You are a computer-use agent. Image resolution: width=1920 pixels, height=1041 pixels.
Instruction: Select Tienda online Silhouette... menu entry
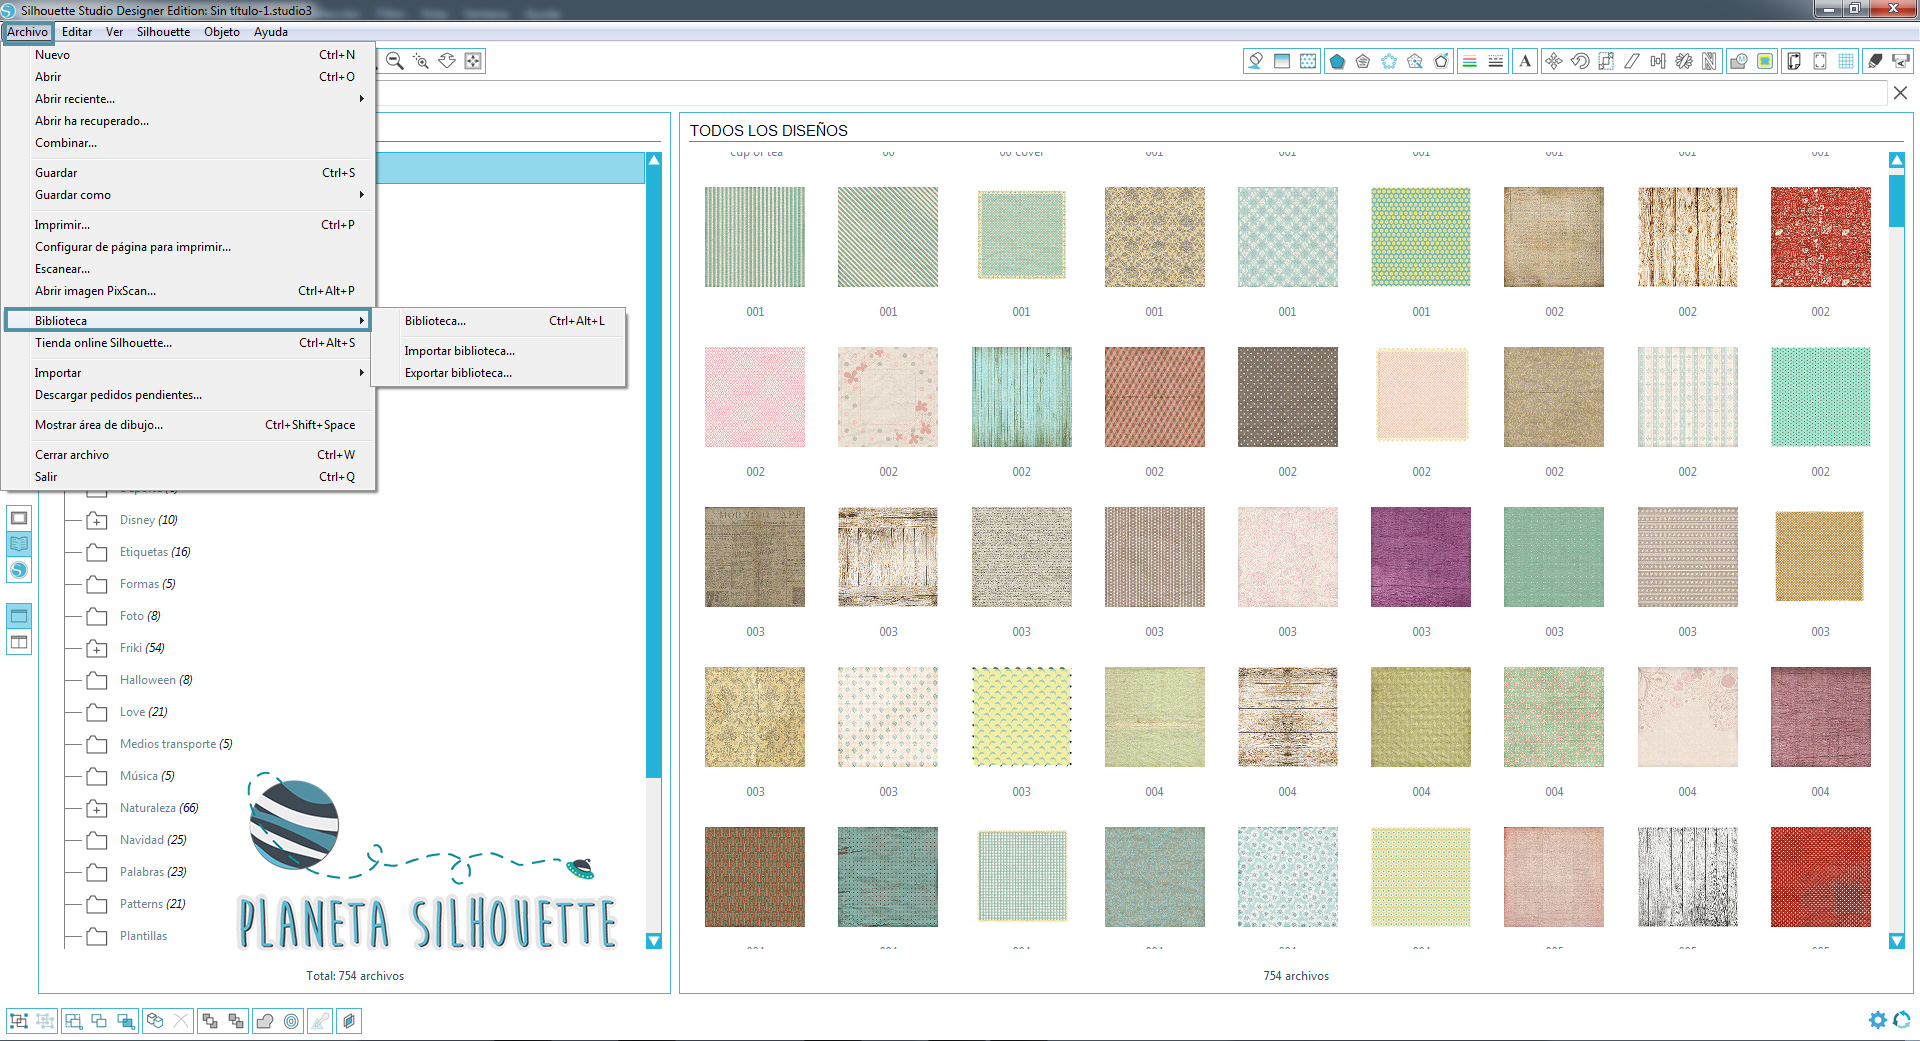tap(190, 343)
